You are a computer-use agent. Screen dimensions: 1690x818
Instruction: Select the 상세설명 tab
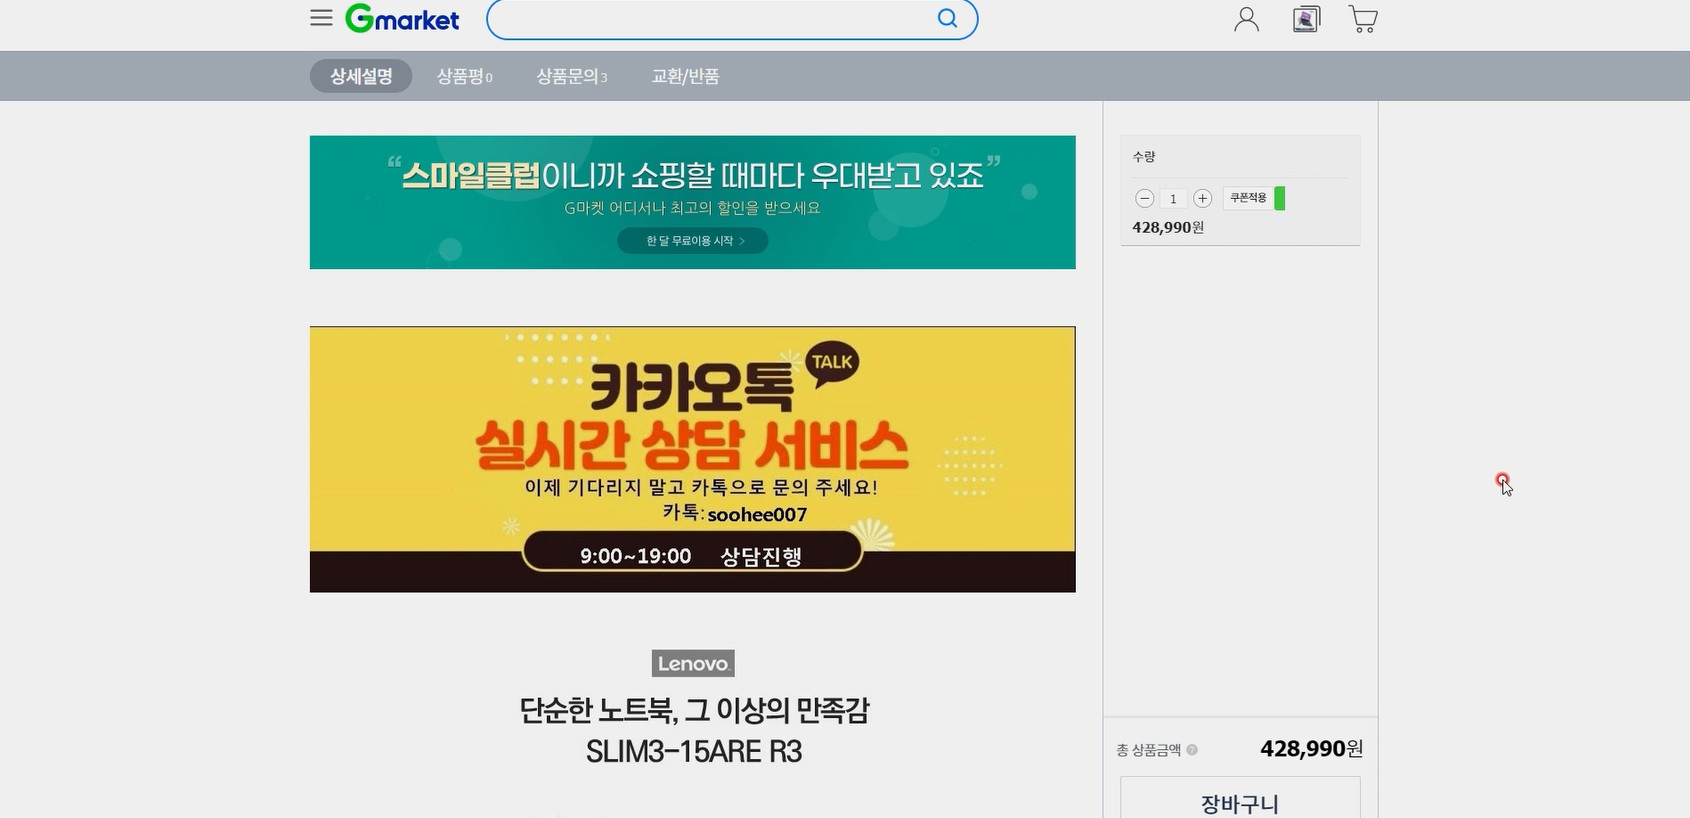tap(361, 76)
